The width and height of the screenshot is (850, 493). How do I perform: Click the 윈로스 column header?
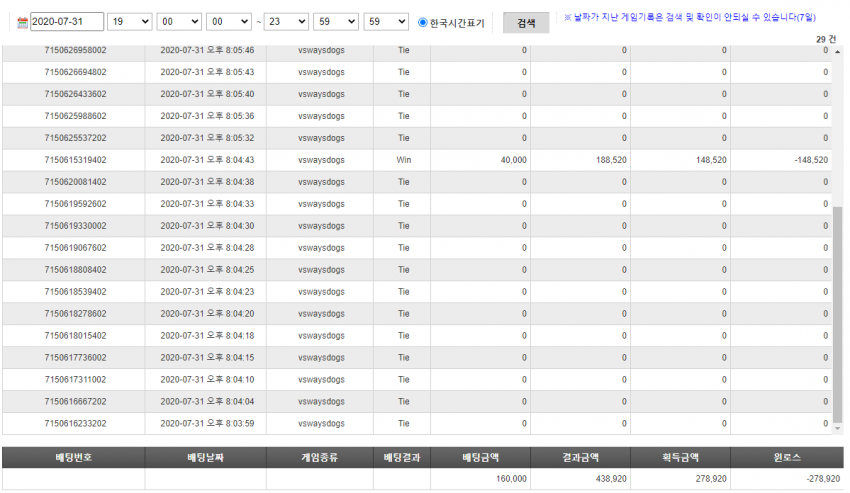click(x=787, y=457)
